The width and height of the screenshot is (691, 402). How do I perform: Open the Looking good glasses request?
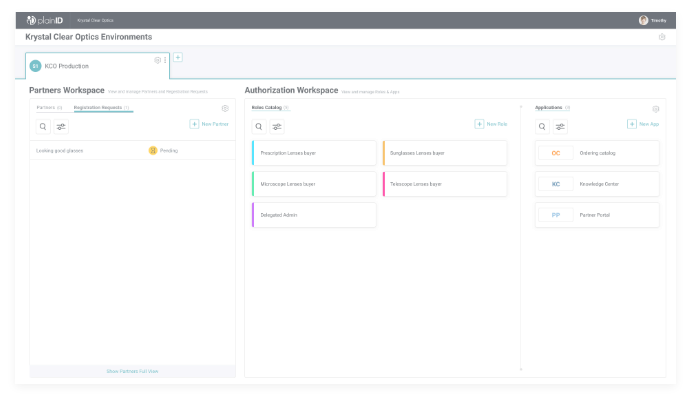132,151
